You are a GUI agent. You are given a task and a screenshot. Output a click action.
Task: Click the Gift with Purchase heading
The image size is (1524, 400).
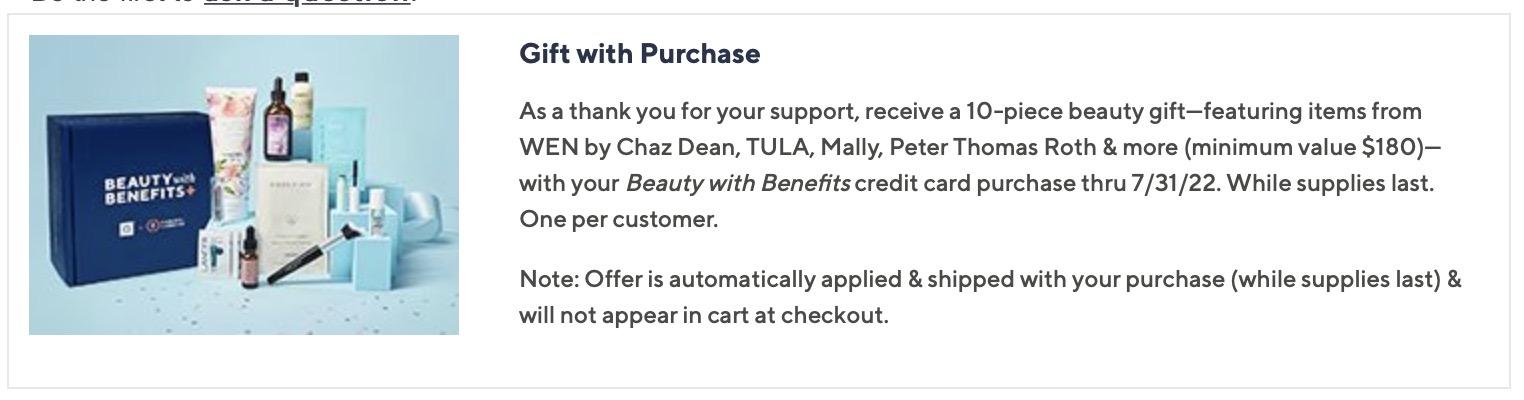tap(640, 54)
